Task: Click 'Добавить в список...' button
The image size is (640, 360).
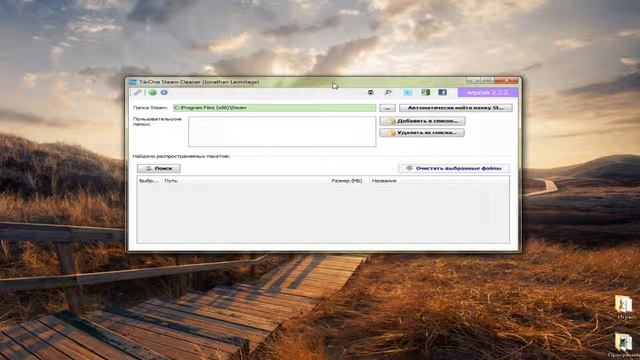Action: coord(422,121)
